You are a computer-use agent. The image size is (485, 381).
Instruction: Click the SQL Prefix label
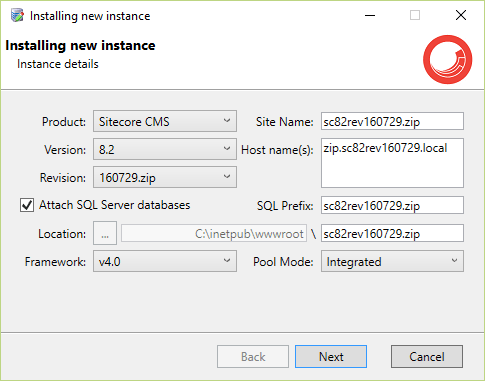[x=285, y=206]
